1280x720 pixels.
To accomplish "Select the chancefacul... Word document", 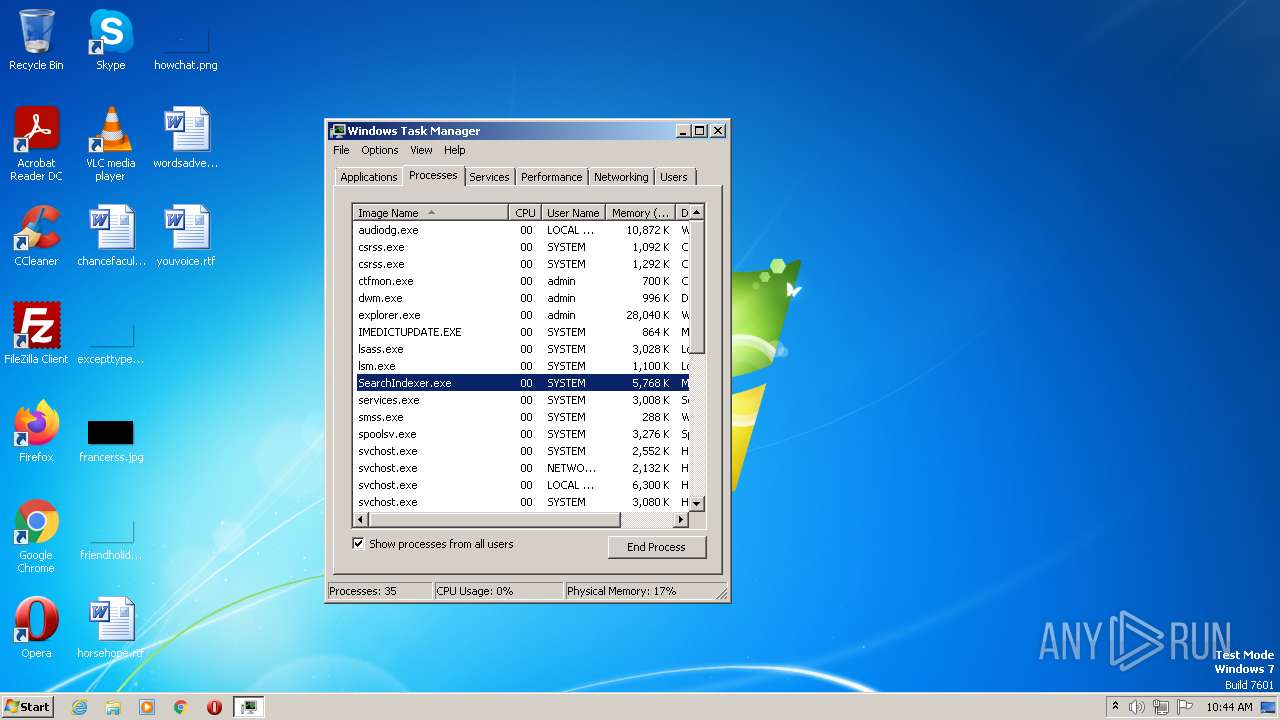I will (x=111, y=236).
